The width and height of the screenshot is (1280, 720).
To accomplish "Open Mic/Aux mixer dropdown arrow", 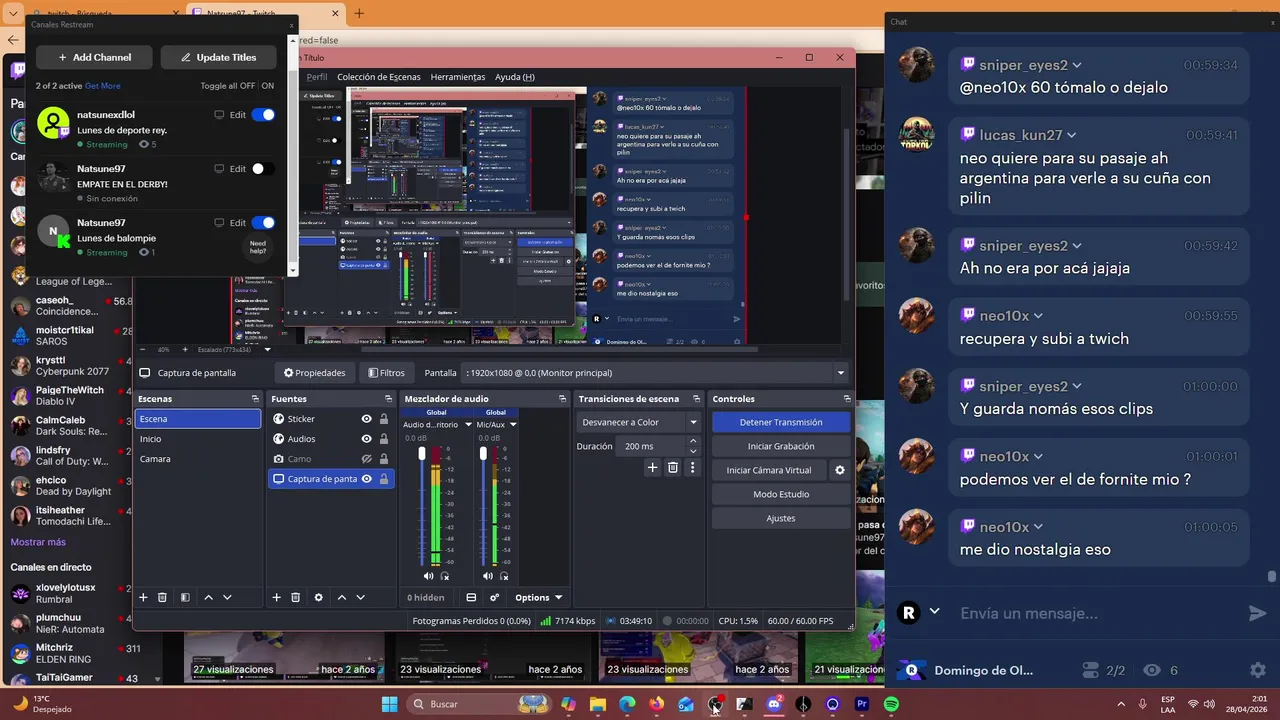I will coord(513,425).
